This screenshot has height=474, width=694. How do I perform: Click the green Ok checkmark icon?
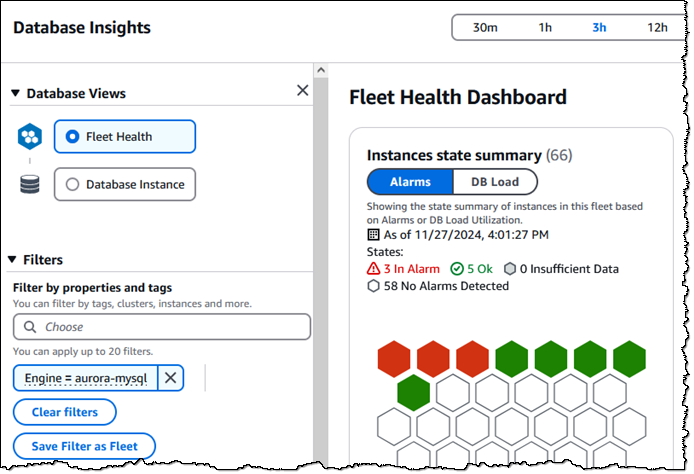[457, 269]
